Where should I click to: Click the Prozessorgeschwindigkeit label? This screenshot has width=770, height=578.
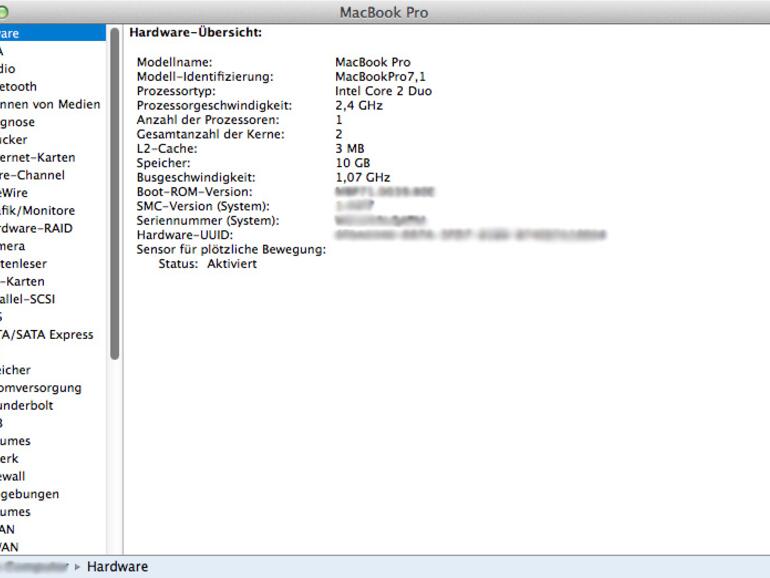point(214,106)
